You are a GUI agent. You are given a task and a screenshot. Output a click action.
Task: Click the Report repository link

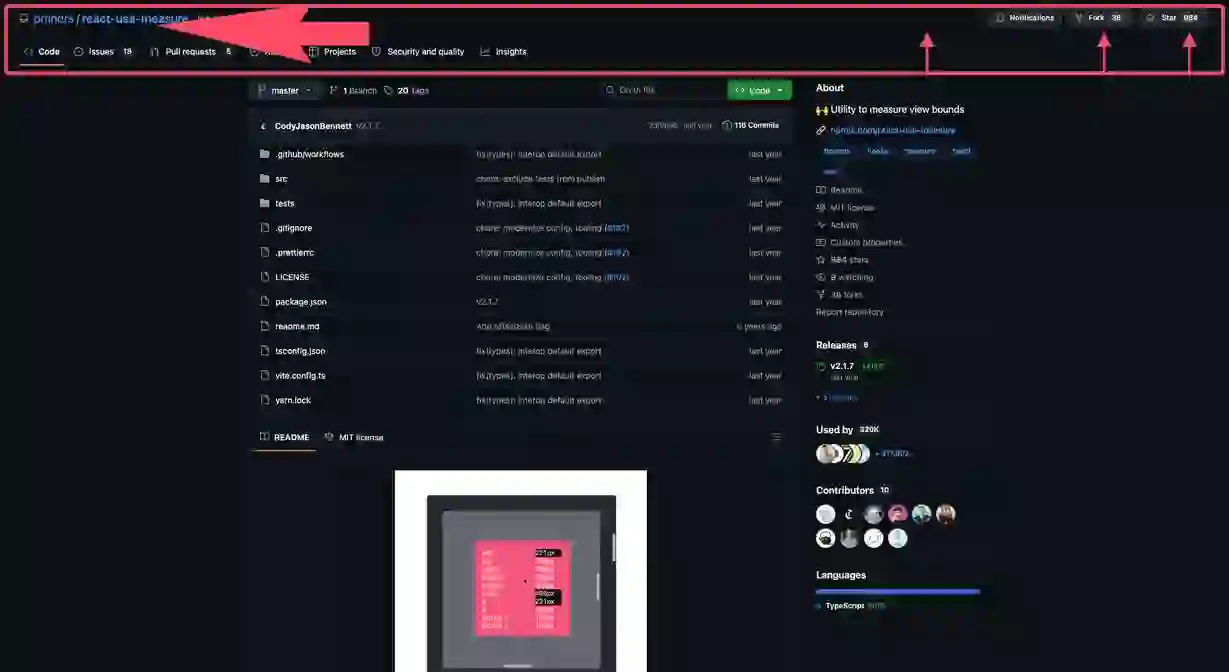pyautogui.click(x=850, y=312)
